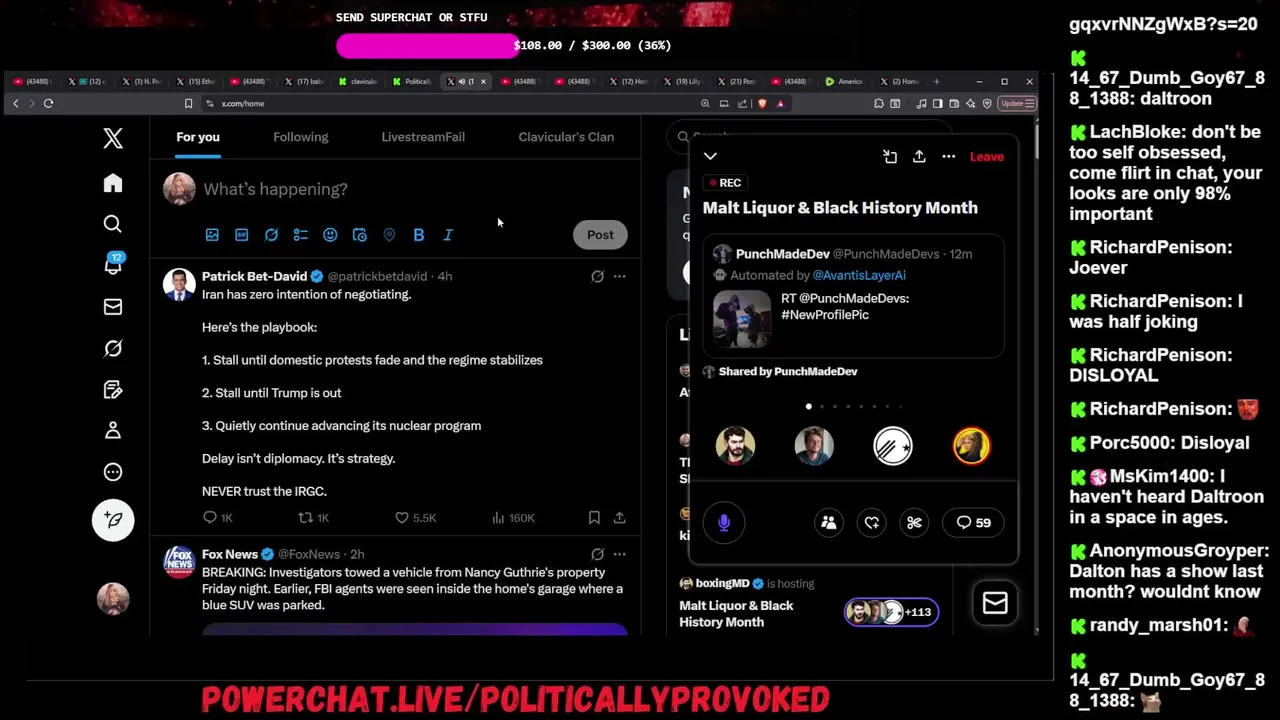Open your account avatar in sidebar
Viewport: 1280px width, 720px height.
[x=113, y=598]
